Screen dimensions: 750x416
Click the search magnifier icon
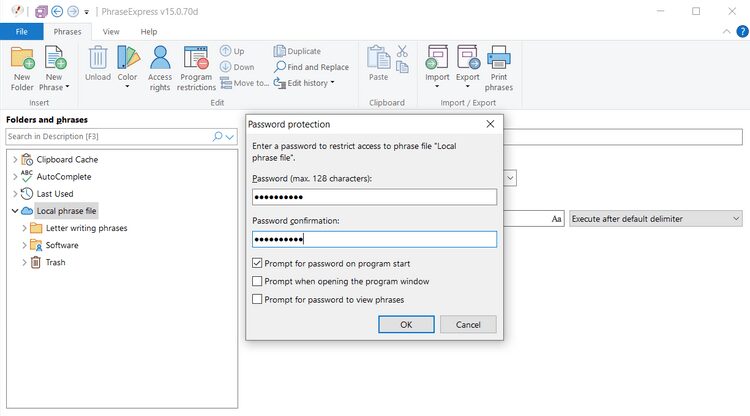(217, 136)
